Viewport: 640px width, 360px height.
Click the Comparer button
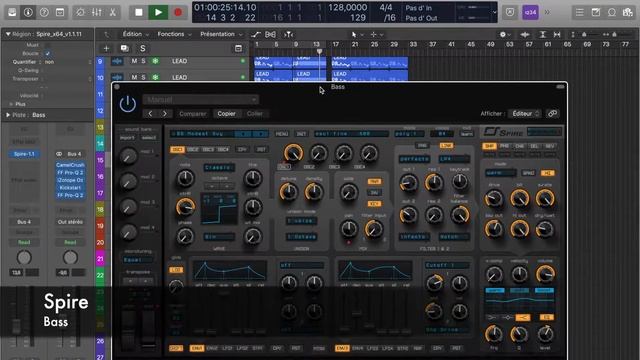[193, 114]
